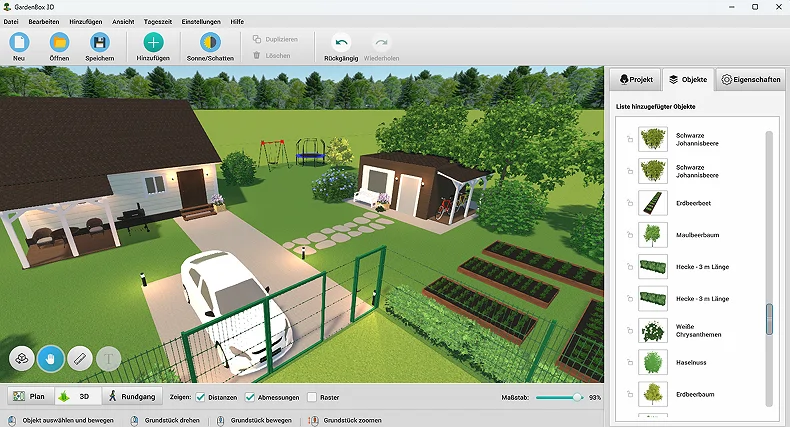Select first Schwarze Johannisbeere thumbnail
Viewport: 790px width, 427px height.
click(652, 139)
